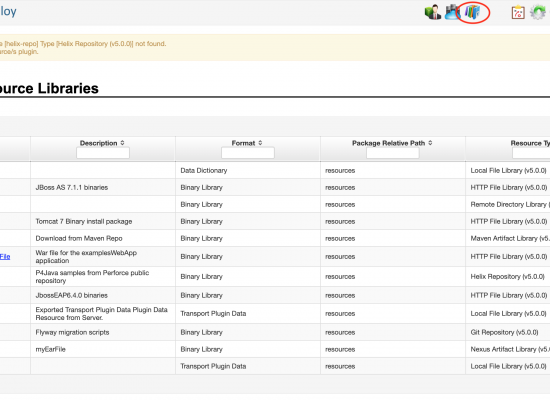
Task: Focus the Description filter box
Action: click(103, 153)
